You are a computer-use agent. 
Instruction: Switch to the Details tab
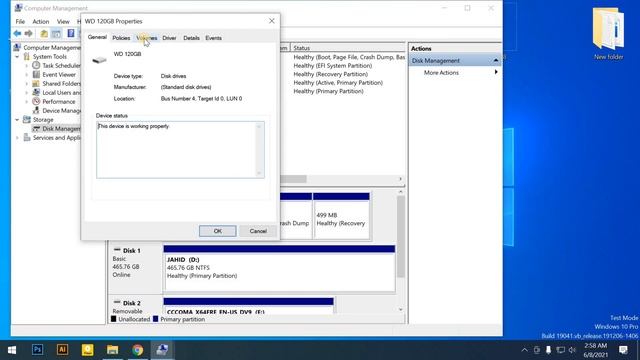click(191, 38)
